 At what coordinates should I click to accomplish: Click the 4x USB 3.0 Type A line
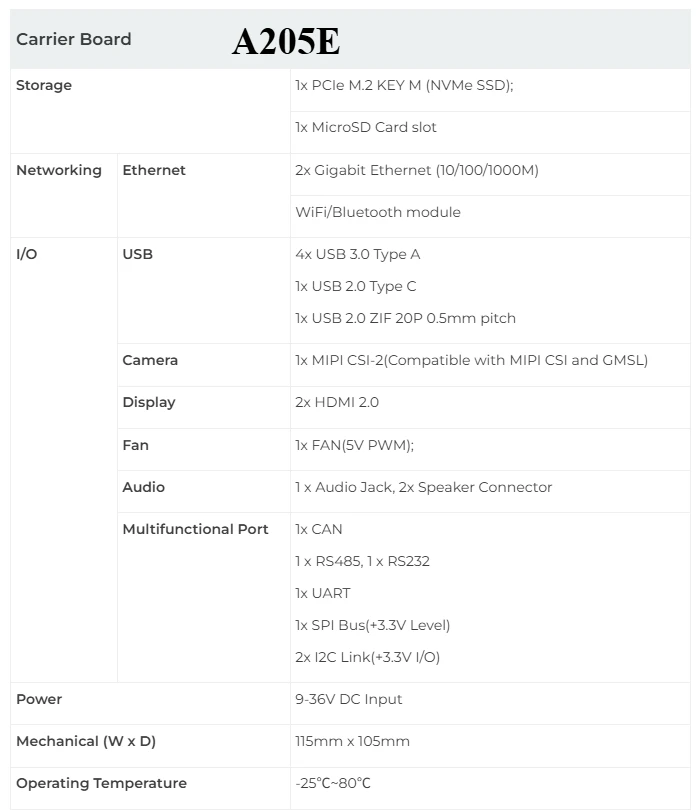358,254
